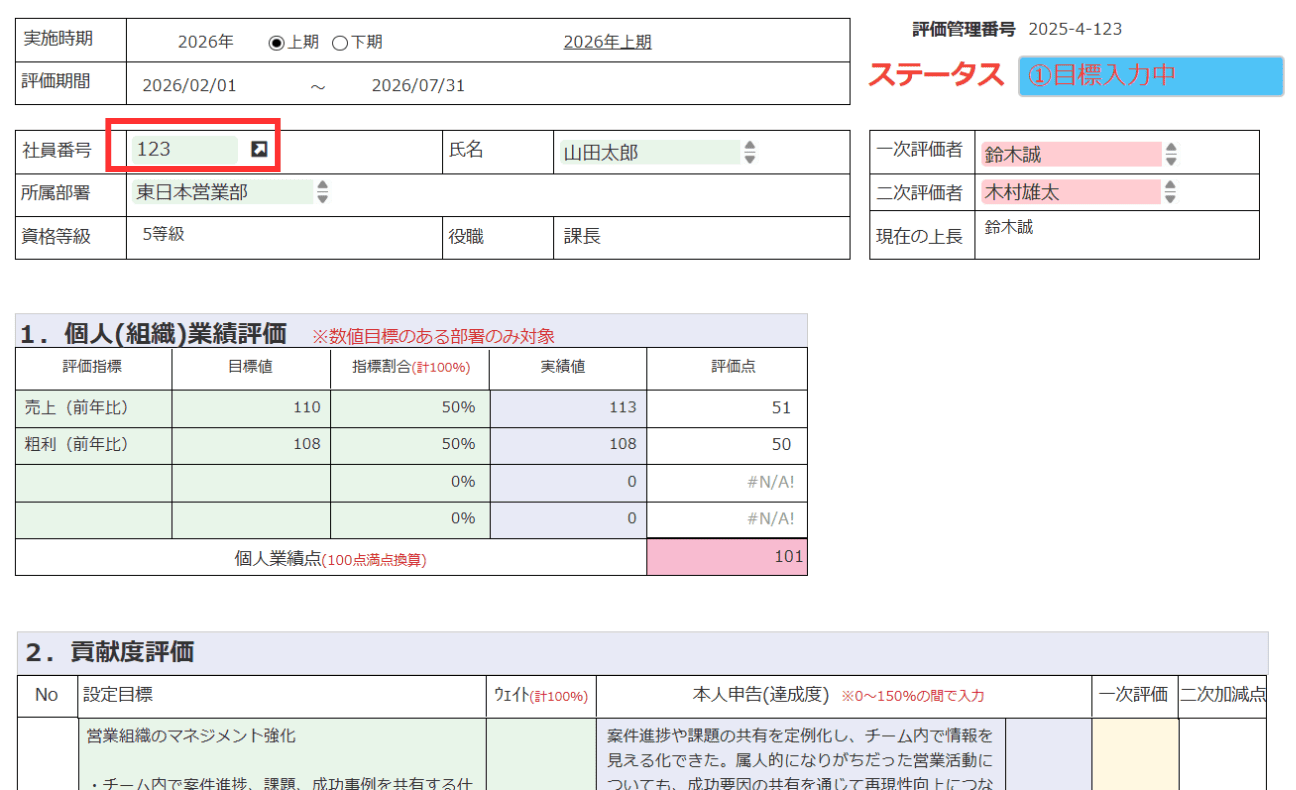The height and width of the screenshot is (790, 1296).
Task: Select the 粗利（前年比） indicator cell
Action: 94,445
